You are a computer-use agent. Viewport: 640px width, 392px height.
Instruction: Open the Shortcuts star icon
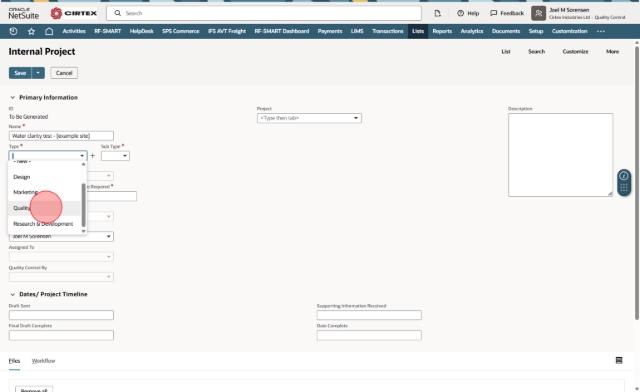31,31
